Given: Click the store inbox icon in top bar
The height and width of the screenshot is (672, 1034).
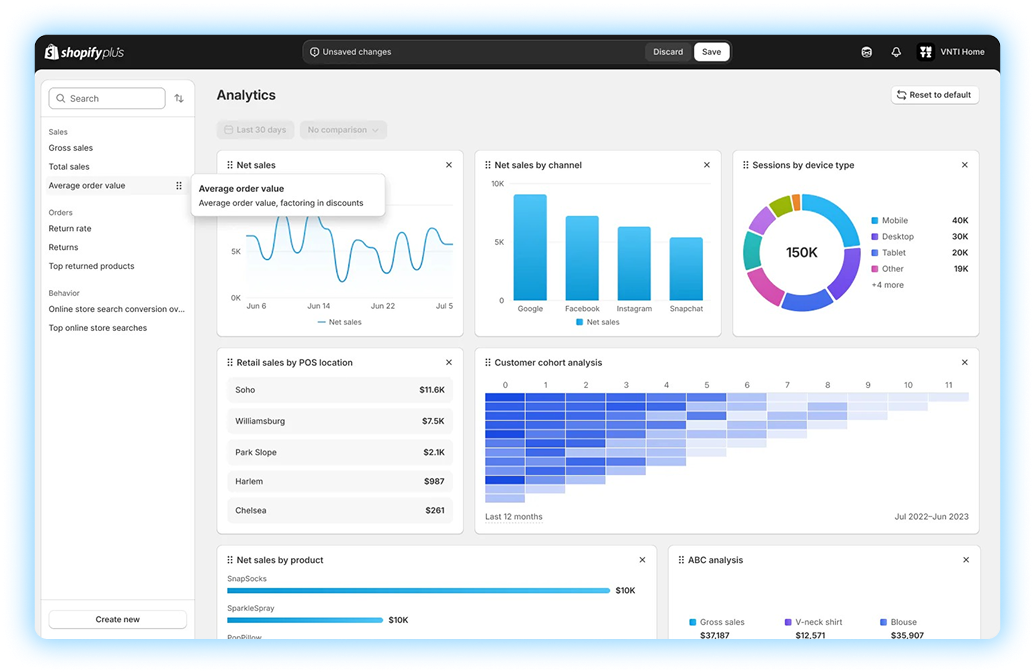Looking at the screenshot, I should (x=866, y=52).
